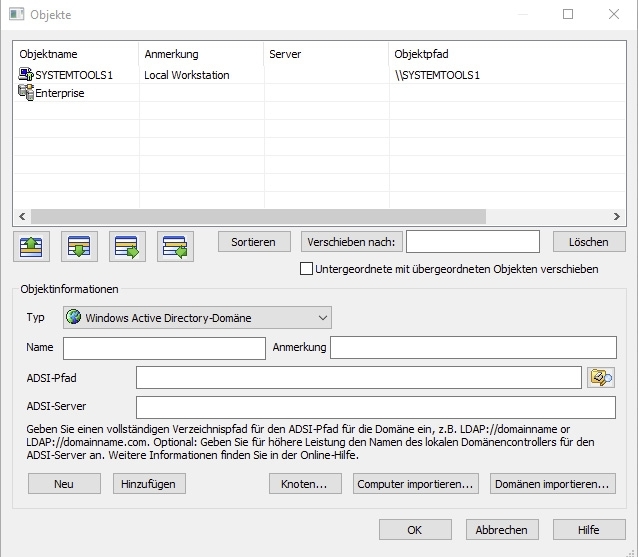Select the Enterprise row name
Image resolution: width=638 pixels, height=557 pixels.
point(60,93)
